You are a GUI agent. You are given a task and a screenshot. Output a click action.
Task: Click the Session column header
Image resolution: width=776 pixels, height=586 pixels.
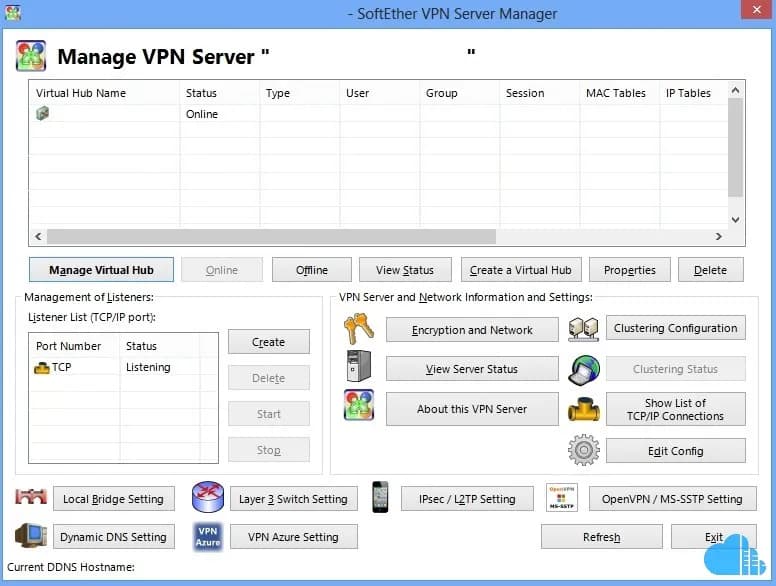pos(539,93)
